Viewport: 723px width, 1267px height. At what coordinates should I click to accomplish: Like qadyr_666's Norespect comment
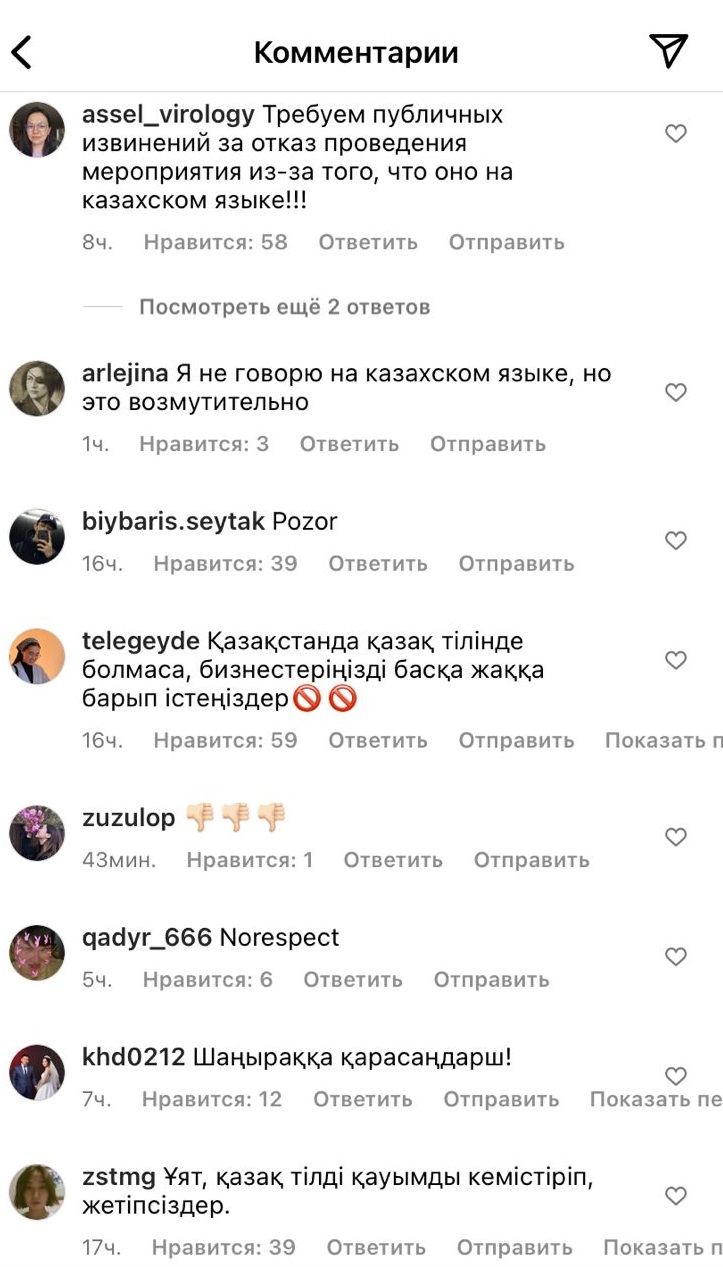tap(676, 957)
